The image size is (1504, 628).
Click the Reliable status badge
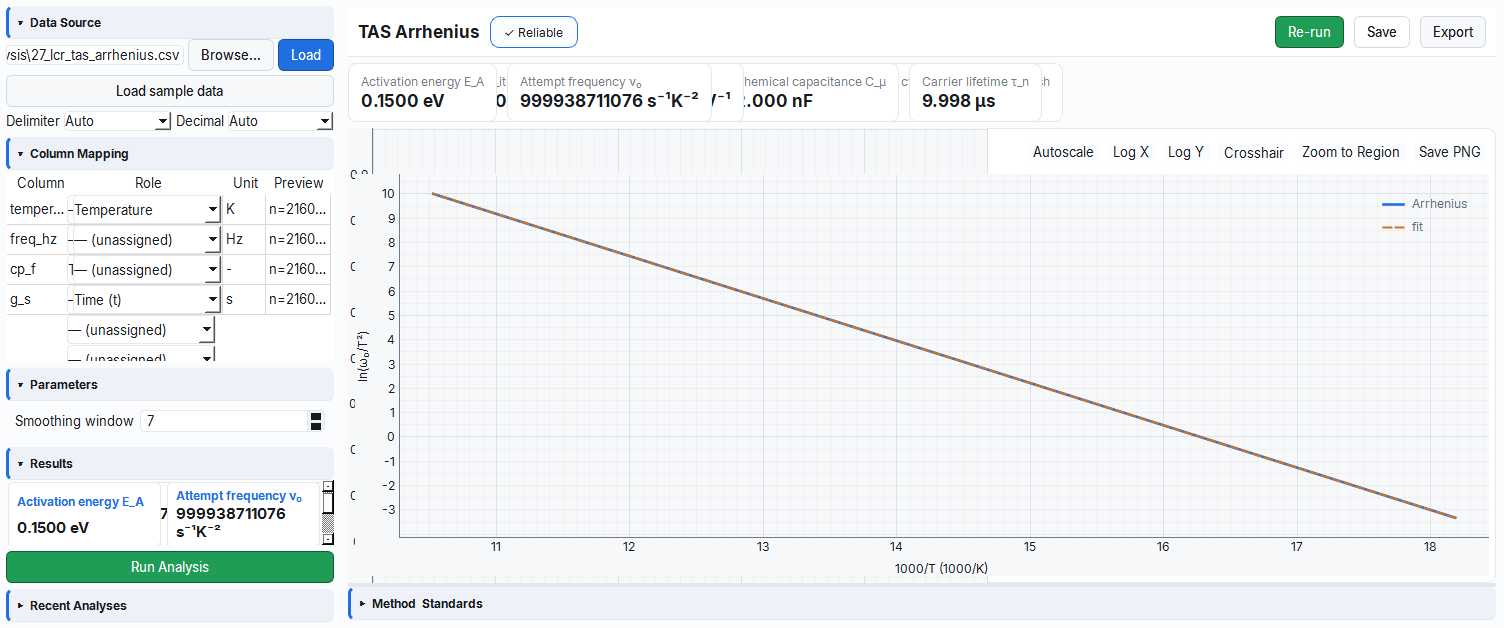pyautogui.click(x=534, y=32)
